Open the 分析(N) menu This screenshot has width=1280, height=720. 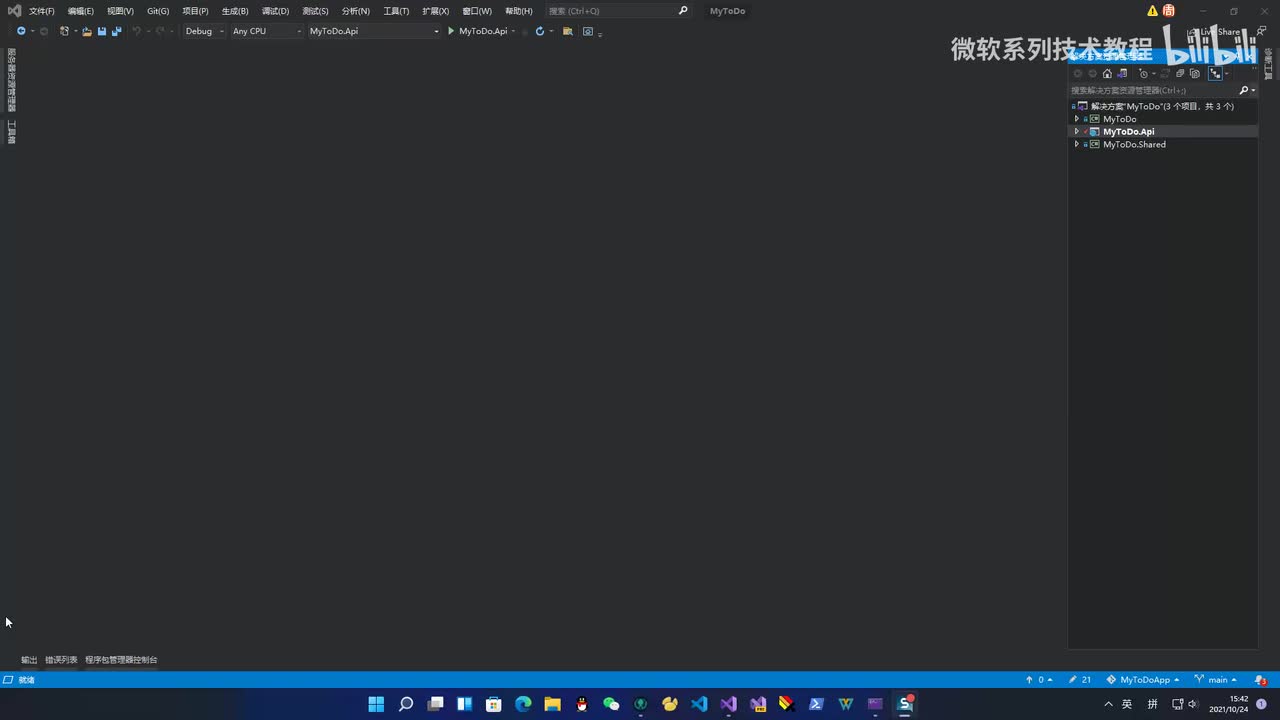[355, 11]
